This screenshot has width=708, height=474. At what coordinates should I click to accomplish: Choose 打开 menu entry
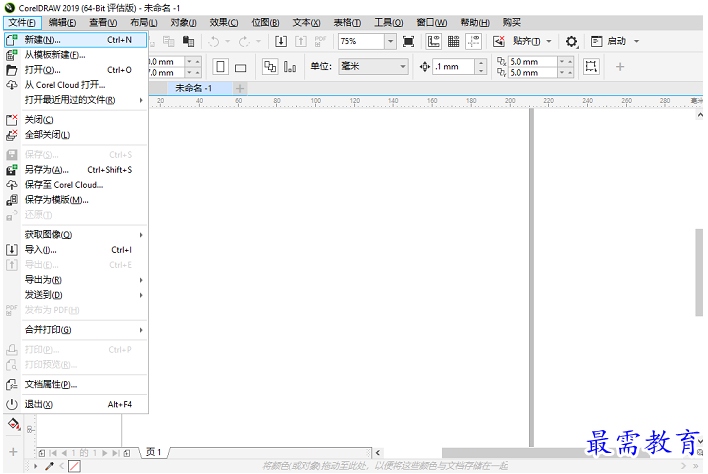pos(75,70)
